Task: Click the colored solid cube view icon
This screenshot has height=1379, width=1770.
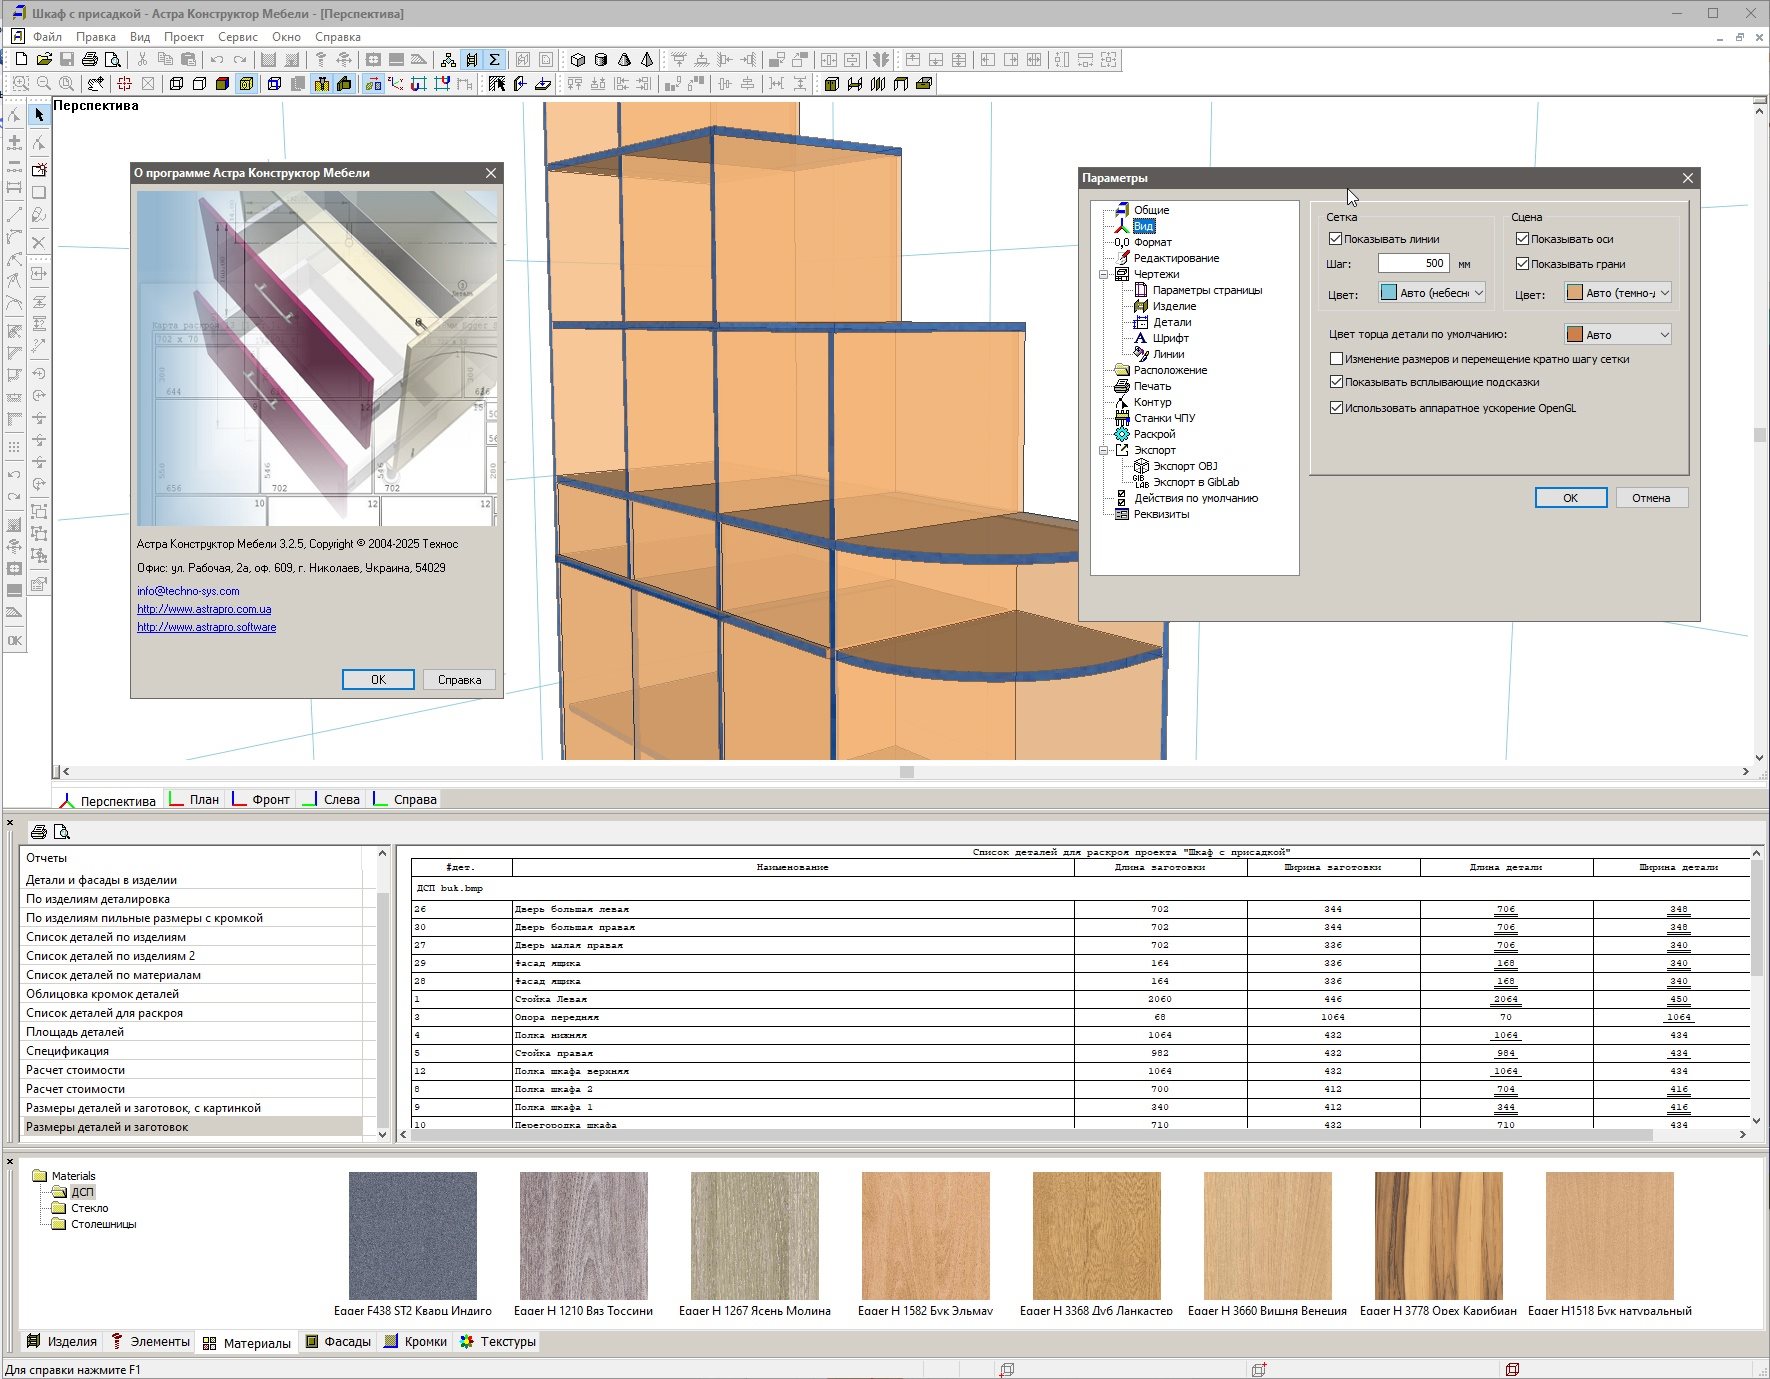Action: pos(222,84)
